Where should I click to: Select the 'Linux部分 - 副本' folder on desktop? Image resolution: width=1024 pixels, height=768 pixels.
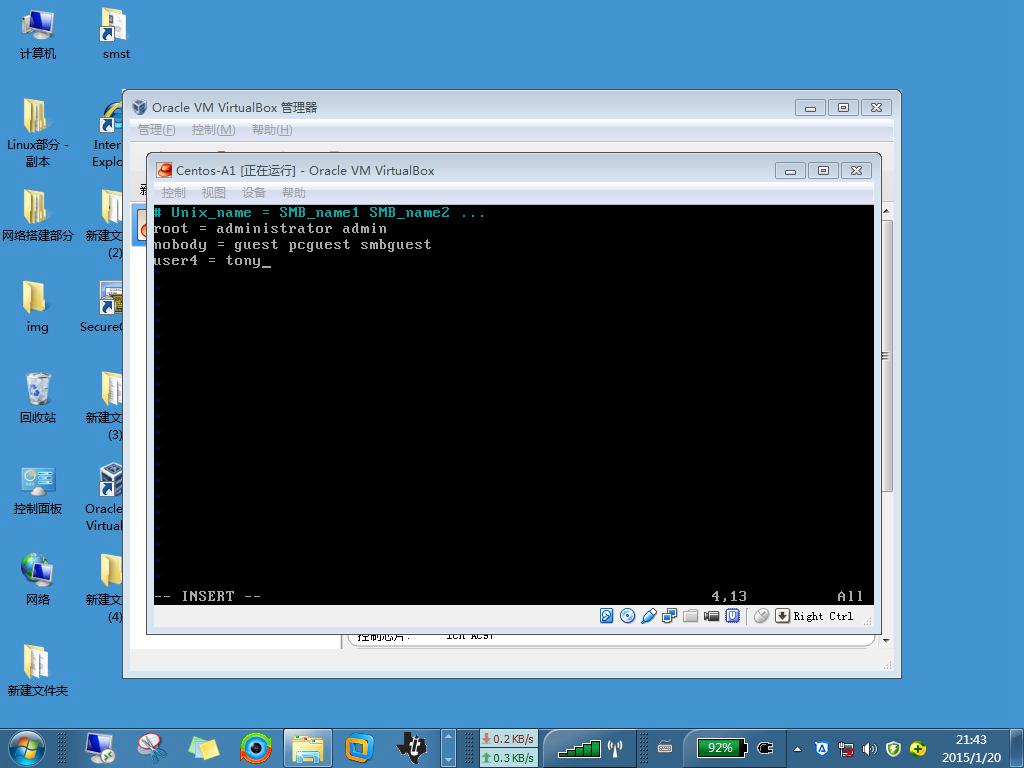pos(37,133)
